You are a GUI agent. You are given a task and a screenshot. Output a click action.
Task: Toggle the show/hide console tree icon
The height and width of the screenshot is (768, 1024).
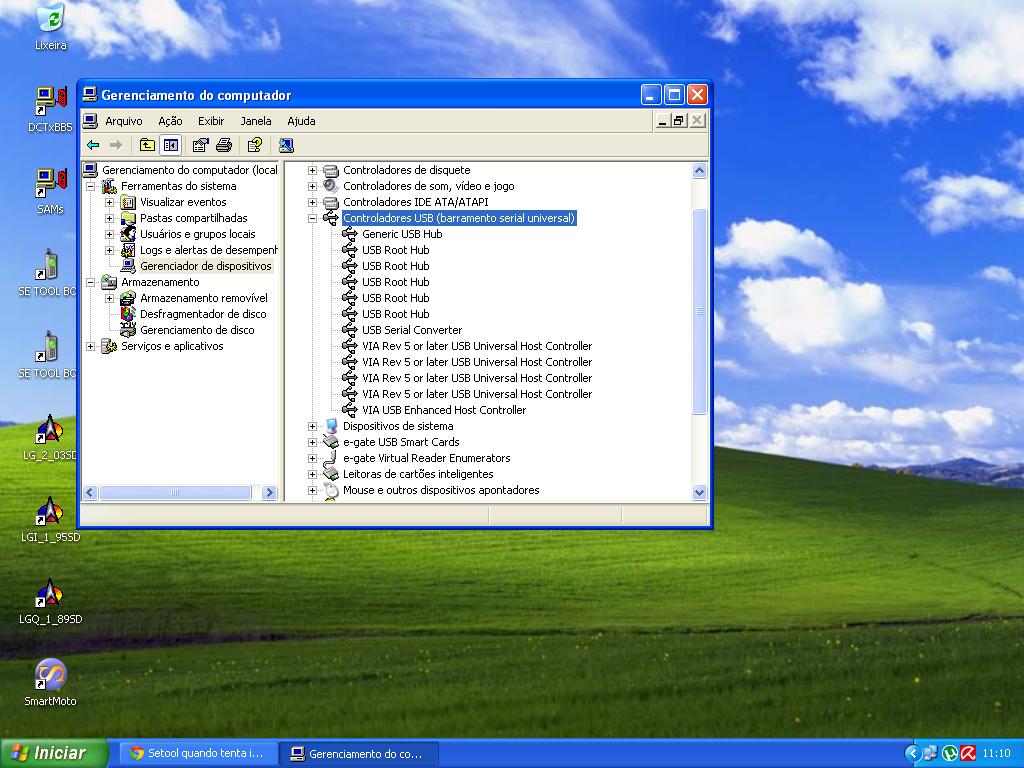[x=170, y=145]
